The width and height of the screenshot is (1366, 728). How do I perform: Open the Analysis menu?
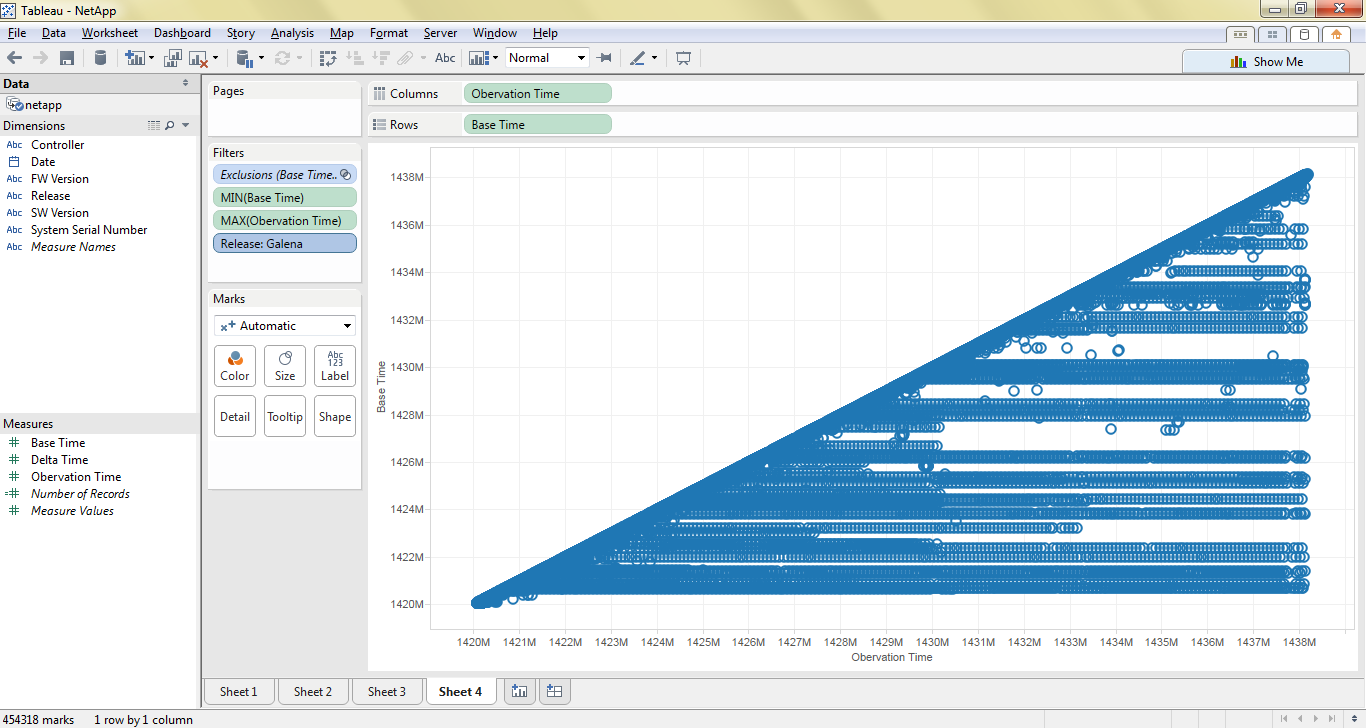[x=292, y=33]
